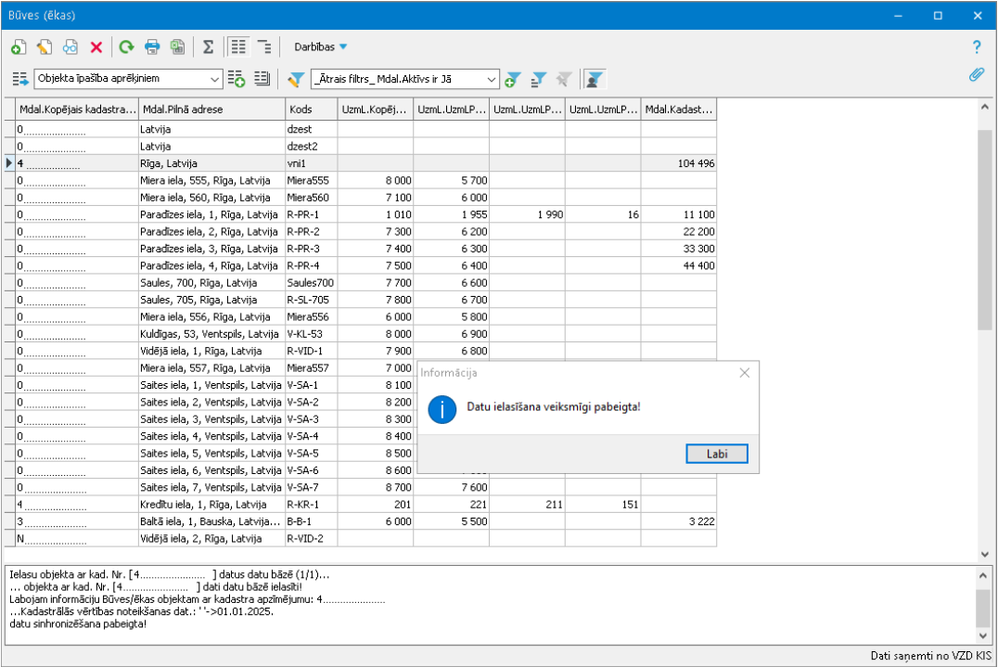This screenshot has width=998, height=668.
Task: Click code cell V-SA-4
Action: tap(311, 436)
